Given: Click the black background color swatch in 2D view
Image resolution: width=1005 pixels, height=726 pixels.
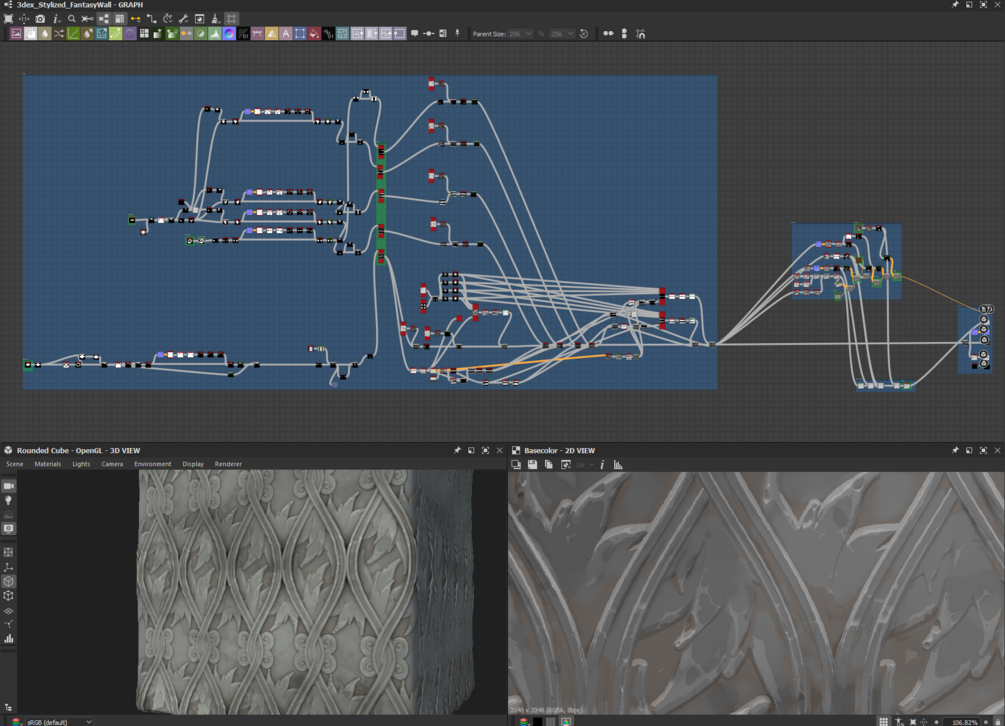Looking at the screenshot, I should point(537,721).
